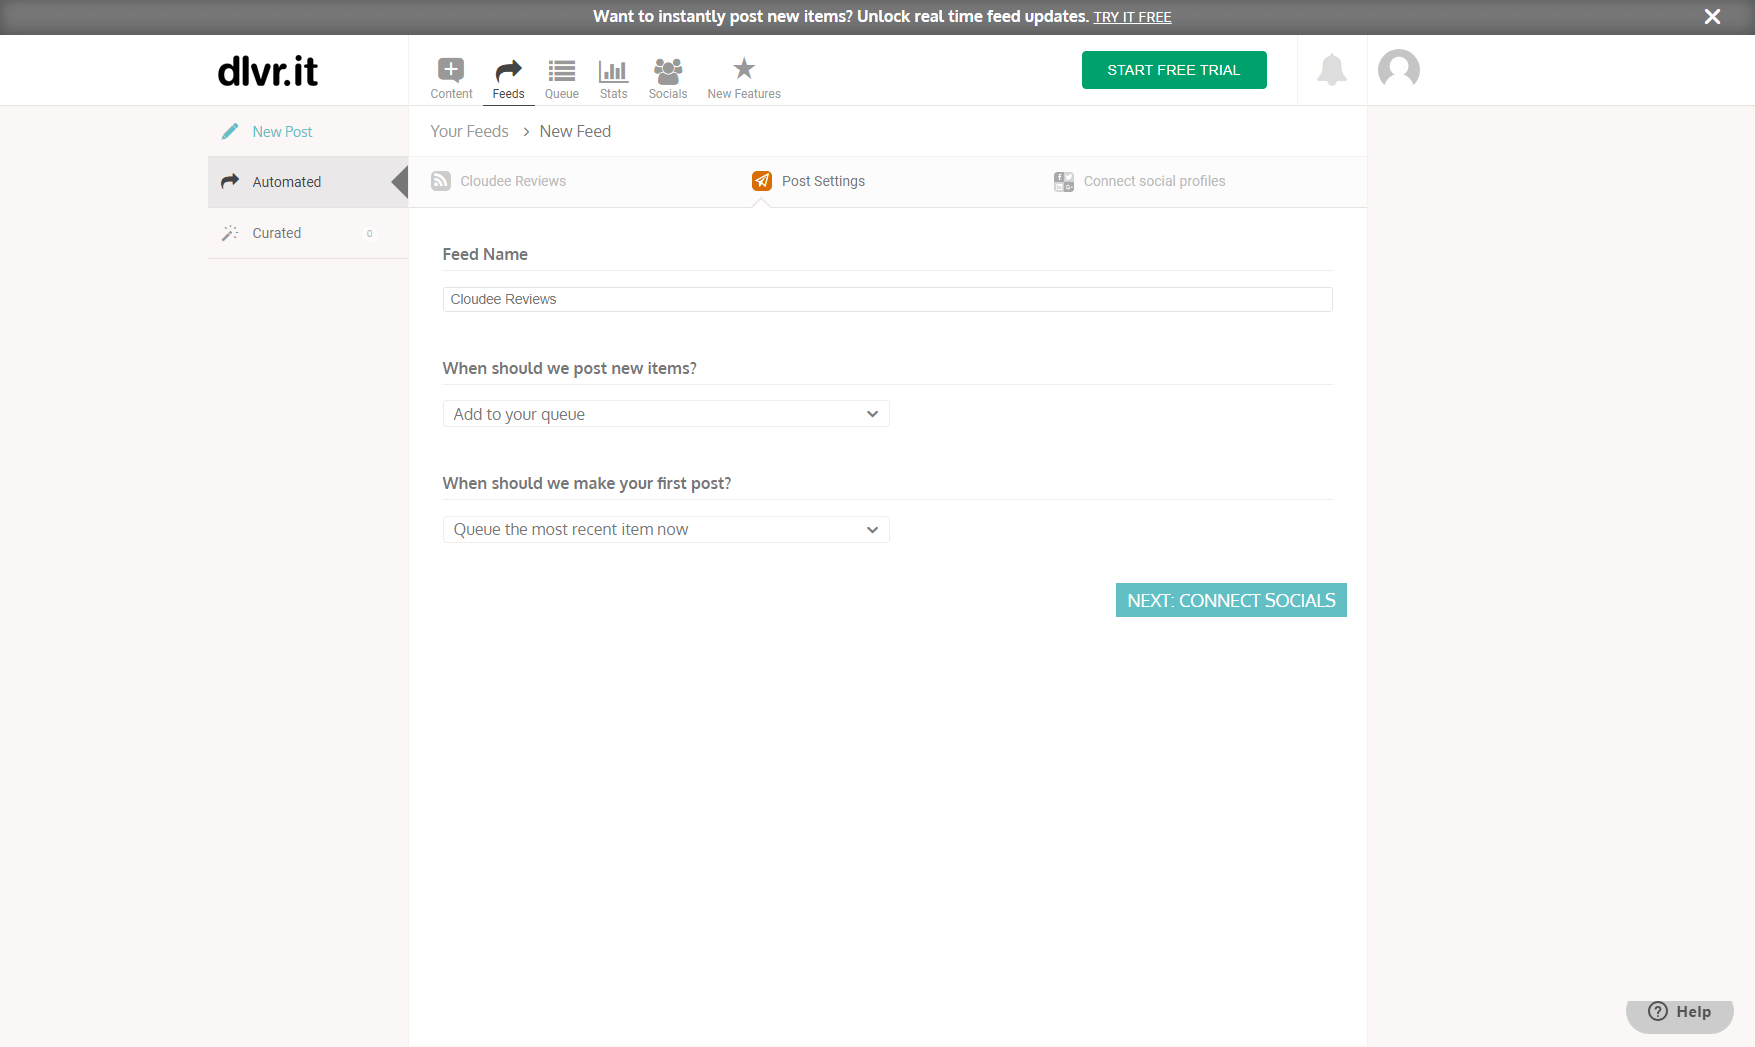Expand 'Queue the most recent item now' dropdown
This screenshot has width=1755, height=1047.
point(666,529)
